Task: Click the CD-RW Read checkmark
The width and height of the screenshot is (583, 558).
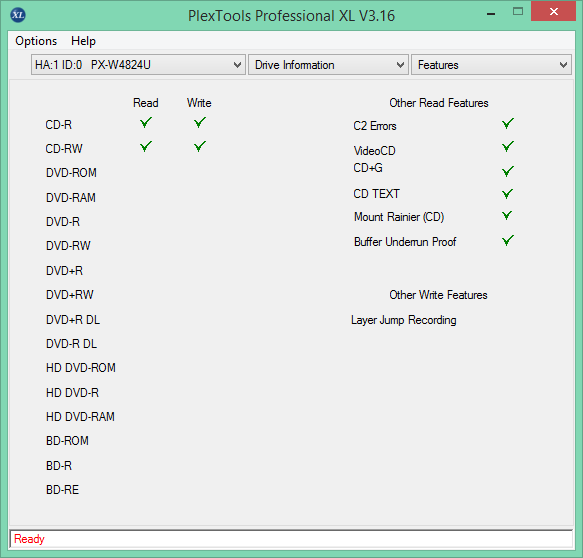Action: coord(146,146)
